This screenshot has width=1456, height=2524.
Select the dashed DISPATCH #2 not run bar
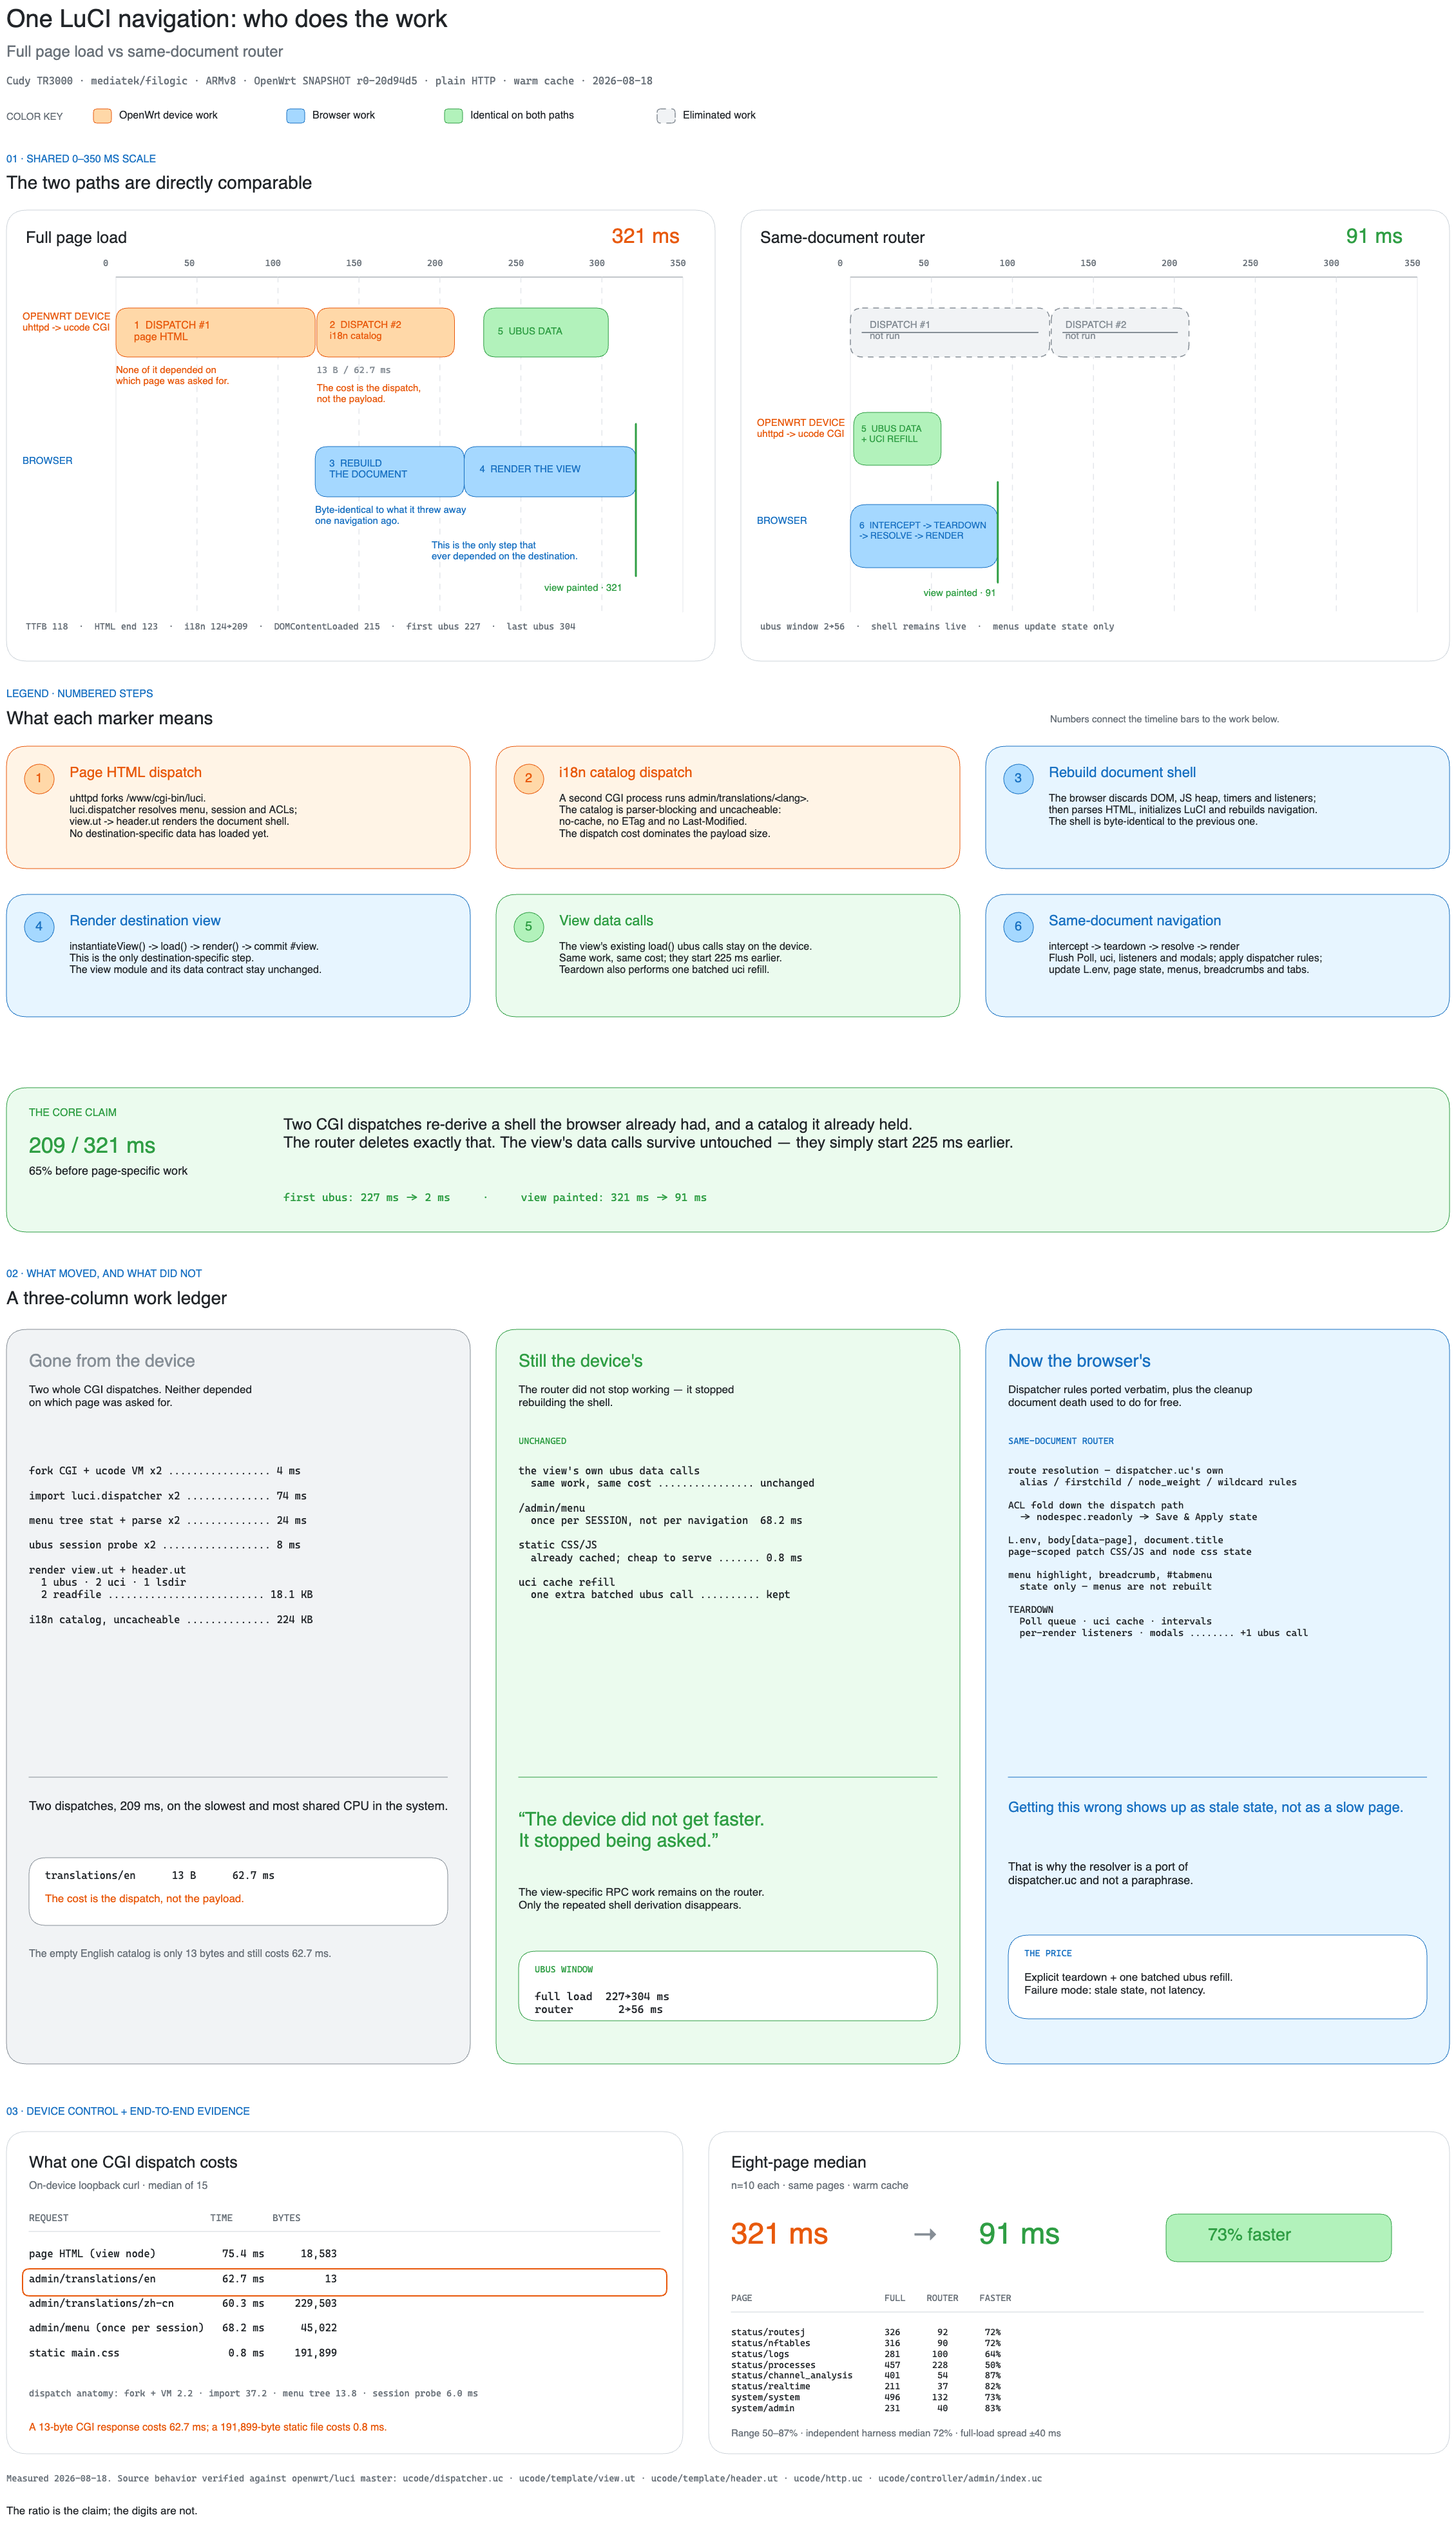(1120, 332)
